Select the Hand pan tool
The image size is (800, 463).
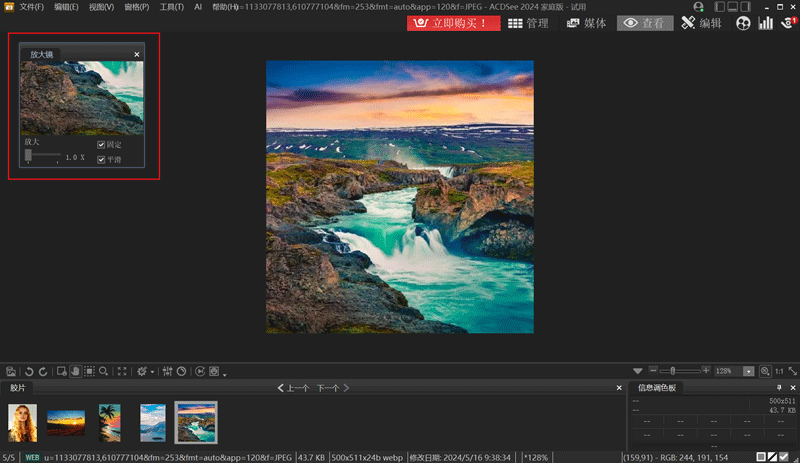[x=75, y=371]
